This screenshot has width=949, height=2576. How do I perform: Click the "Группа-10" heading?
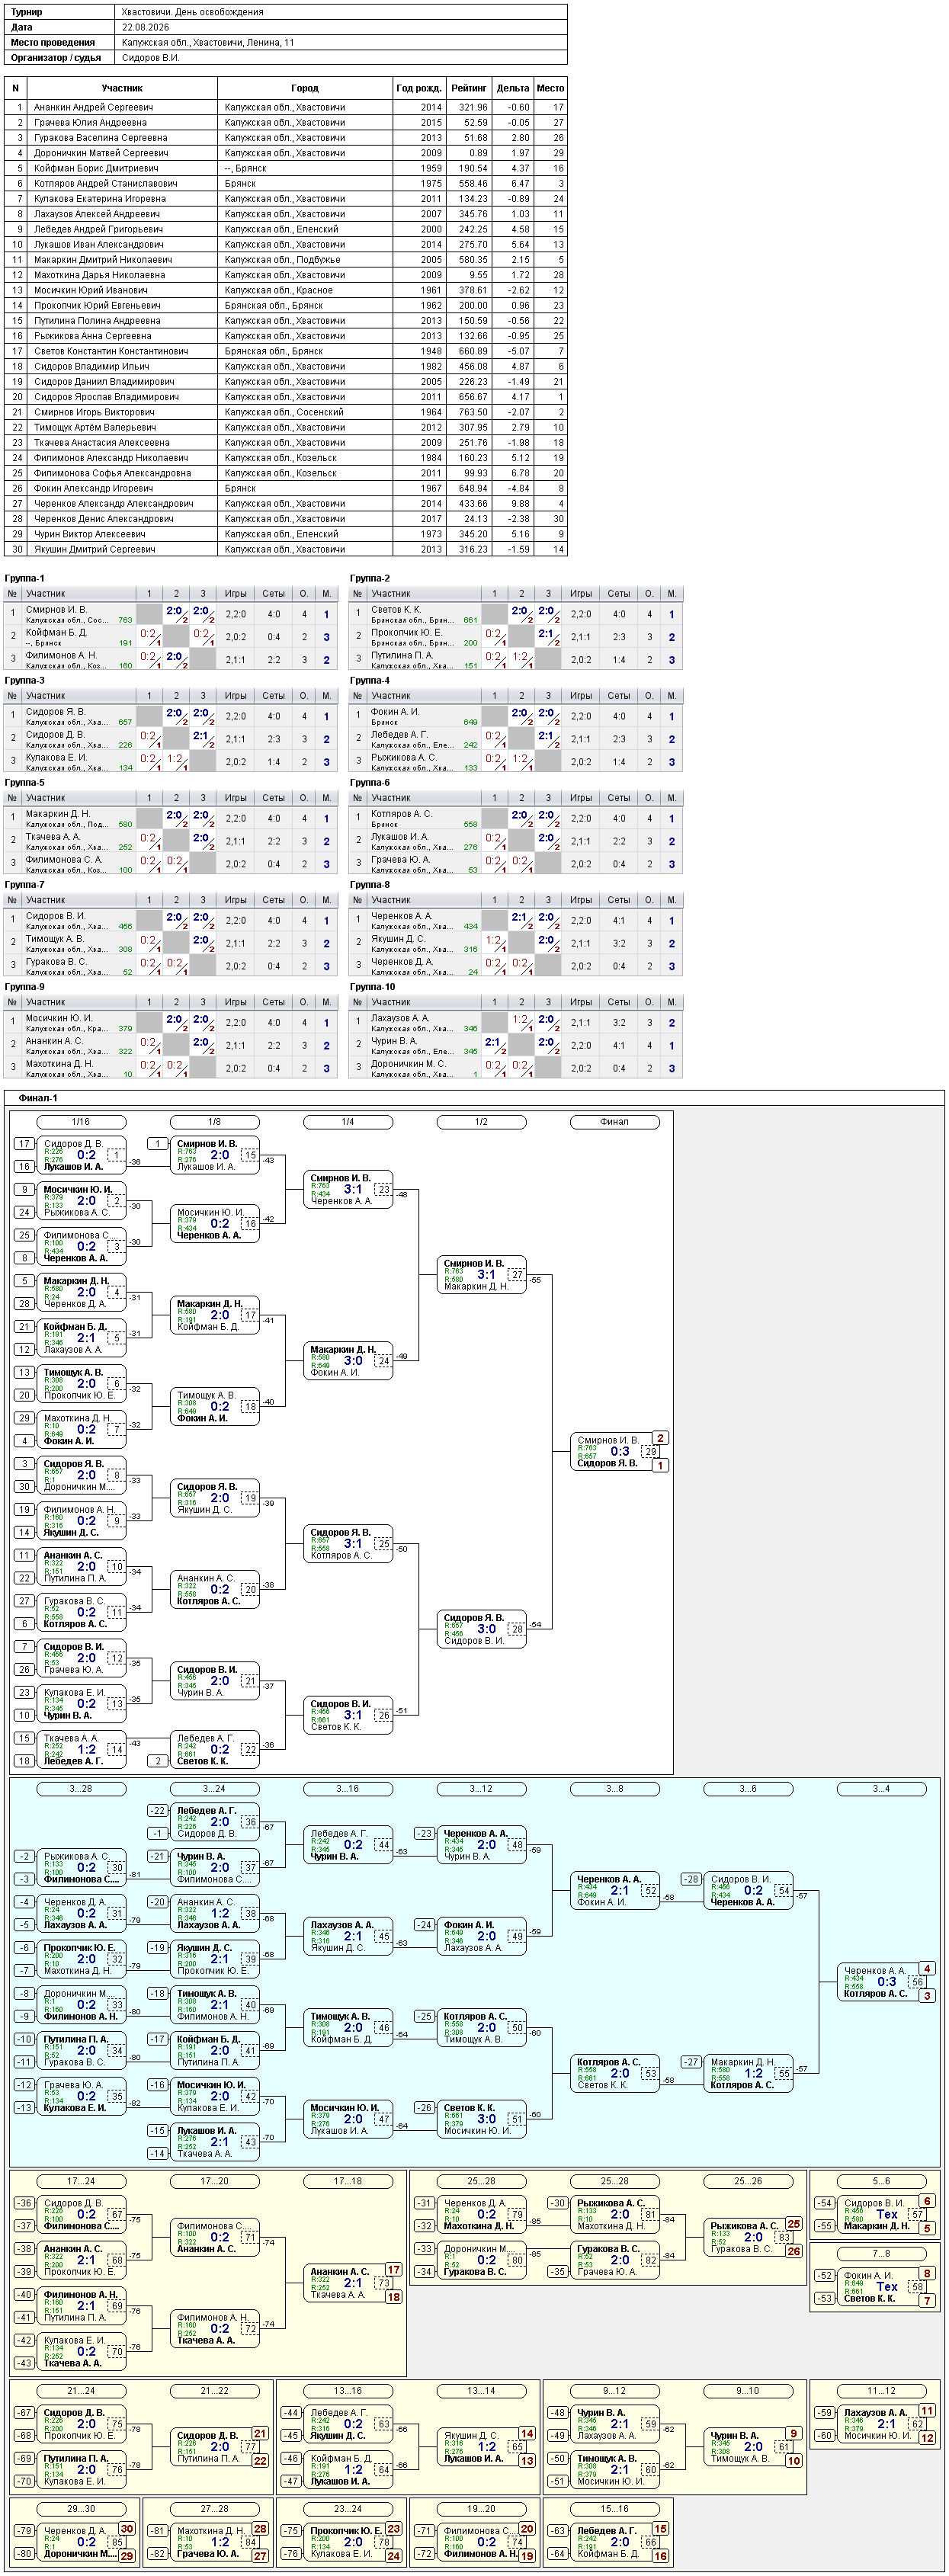coord(373,986)
